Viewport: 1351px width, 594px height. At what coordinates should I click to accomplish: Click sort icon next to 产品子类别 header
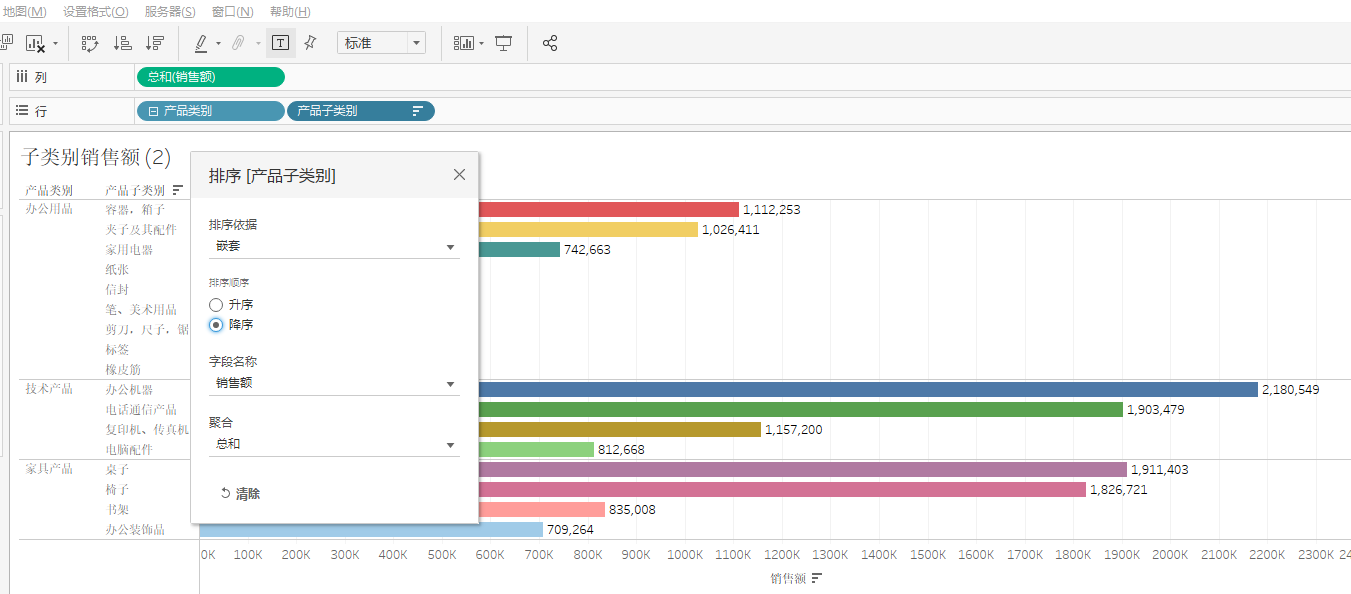pos(178,190)
